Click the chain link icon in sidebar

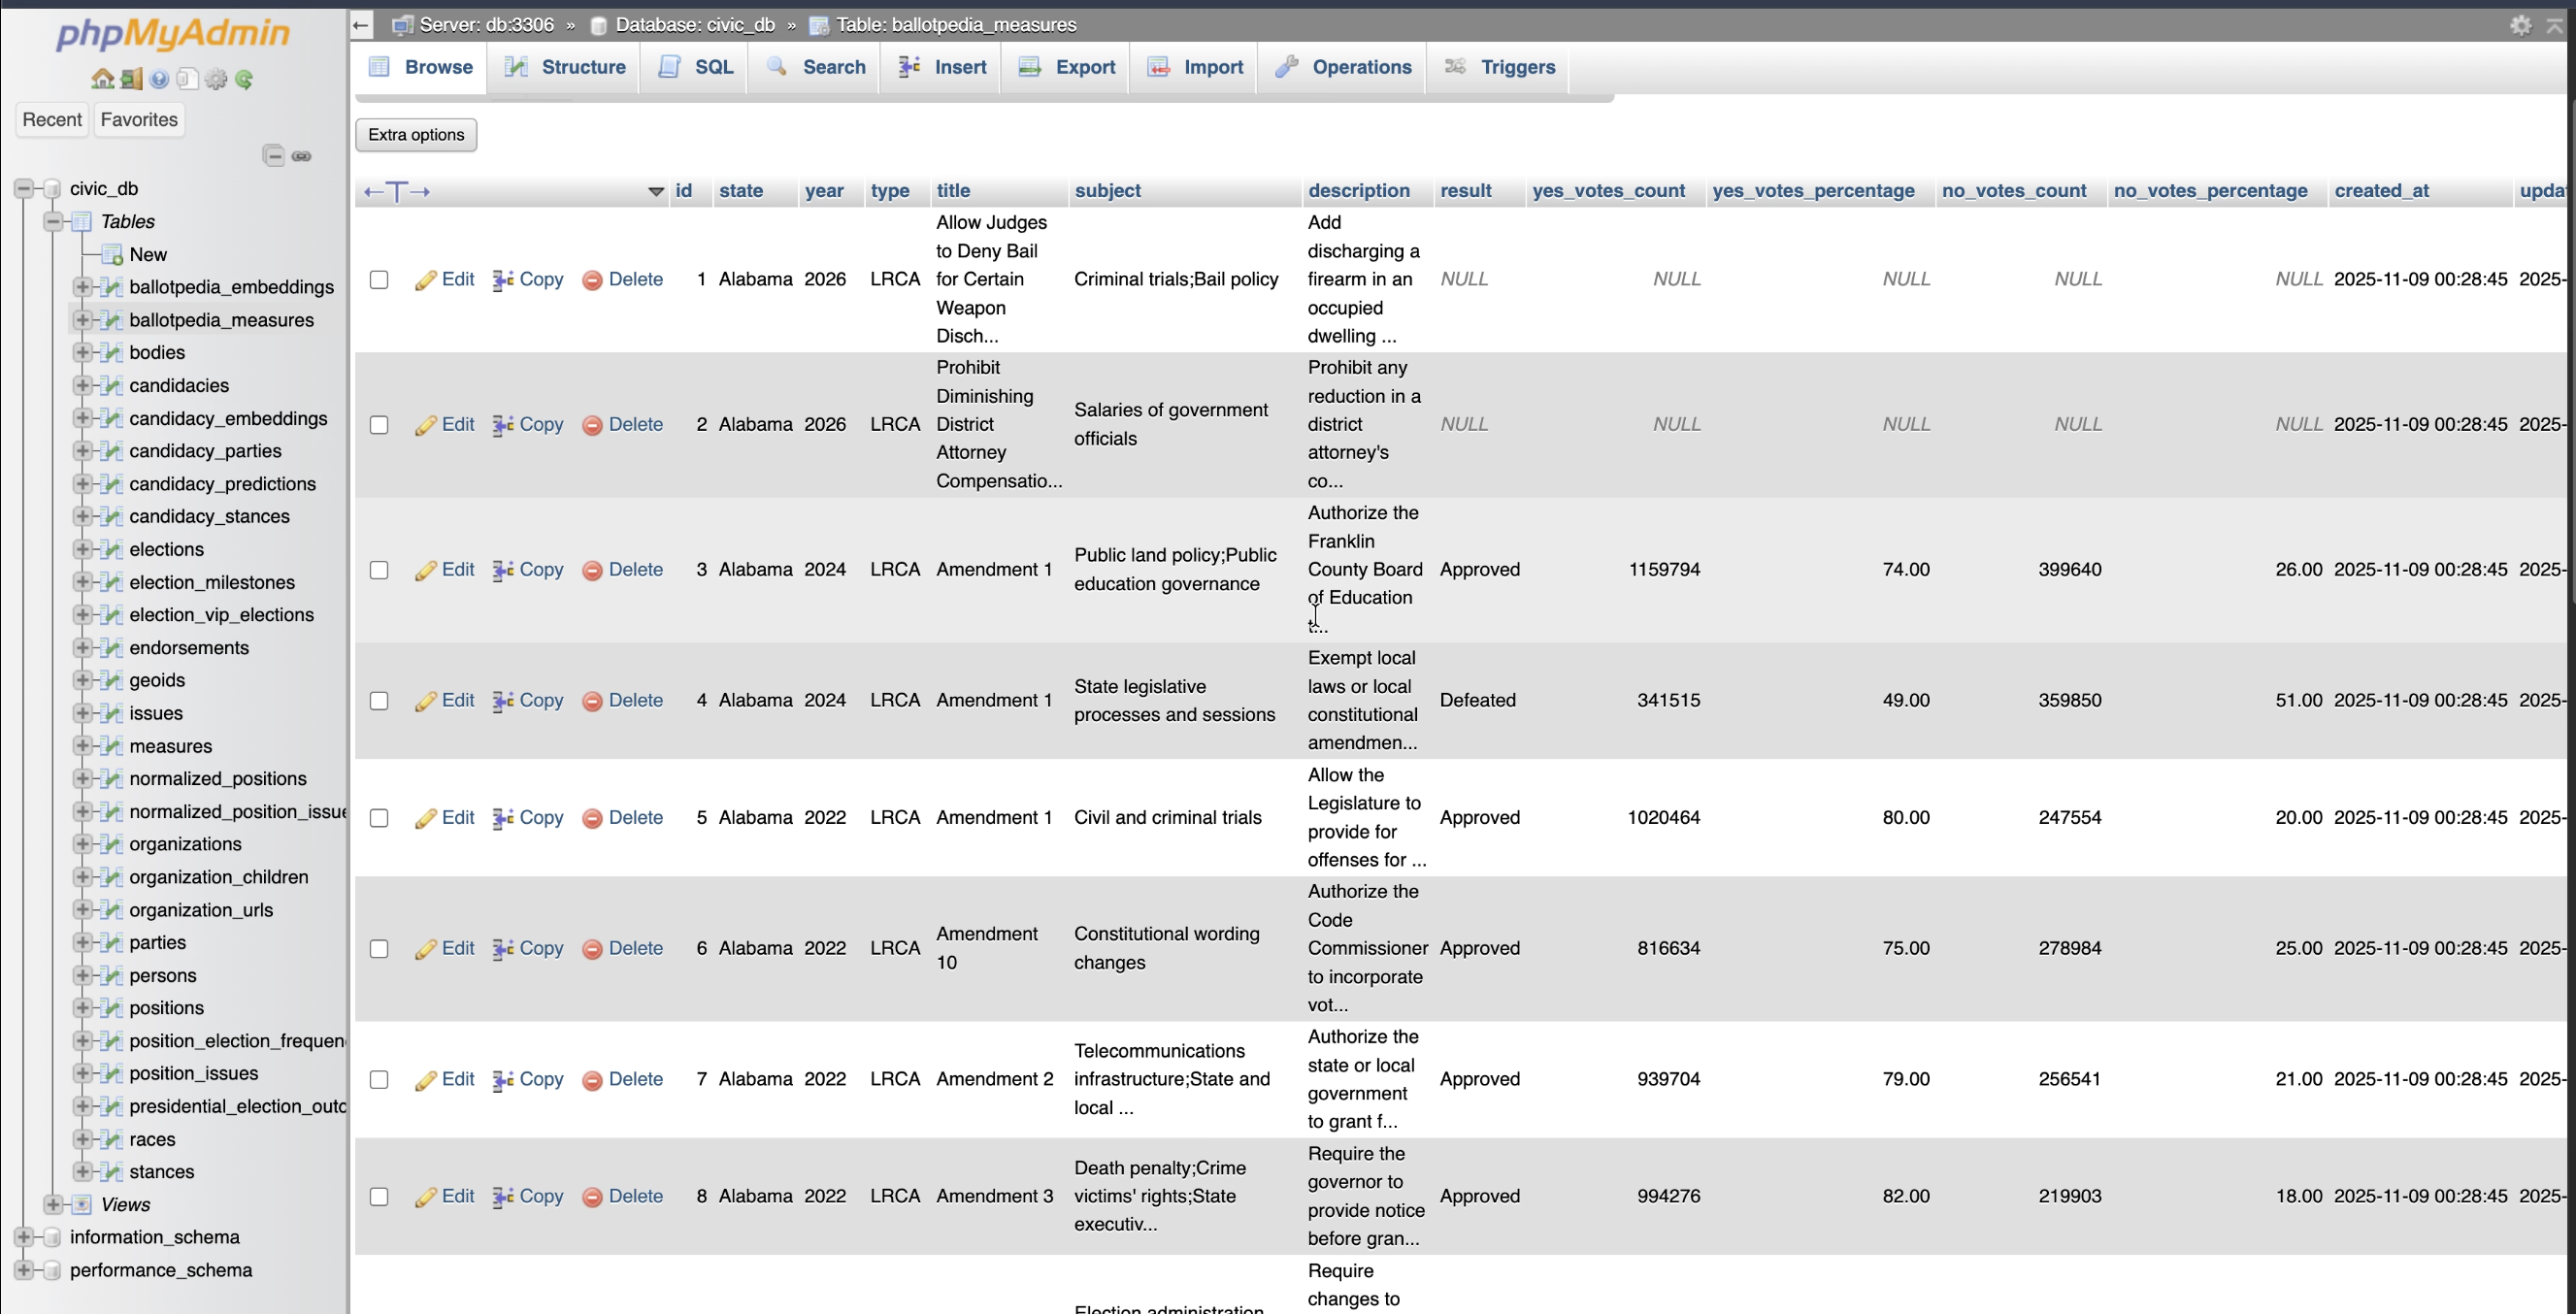point(301,155)
